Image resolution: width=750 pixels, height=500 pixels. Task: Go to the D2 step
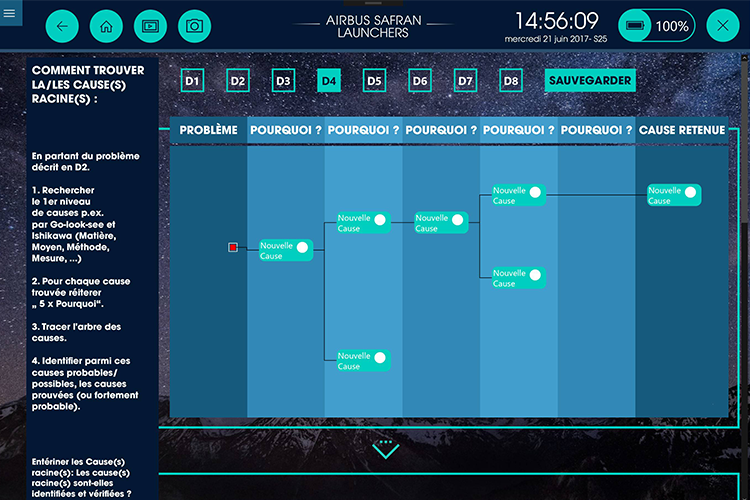pyautogui.click(x=238, y=81)
